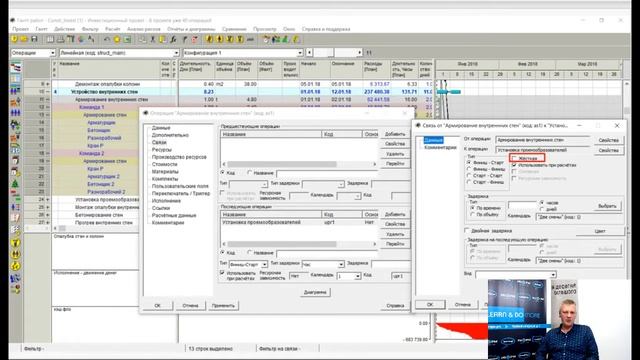This screenshot has width=640, height=360.
Task: Click Применить in the operation dialog
Action: point(223,305)
